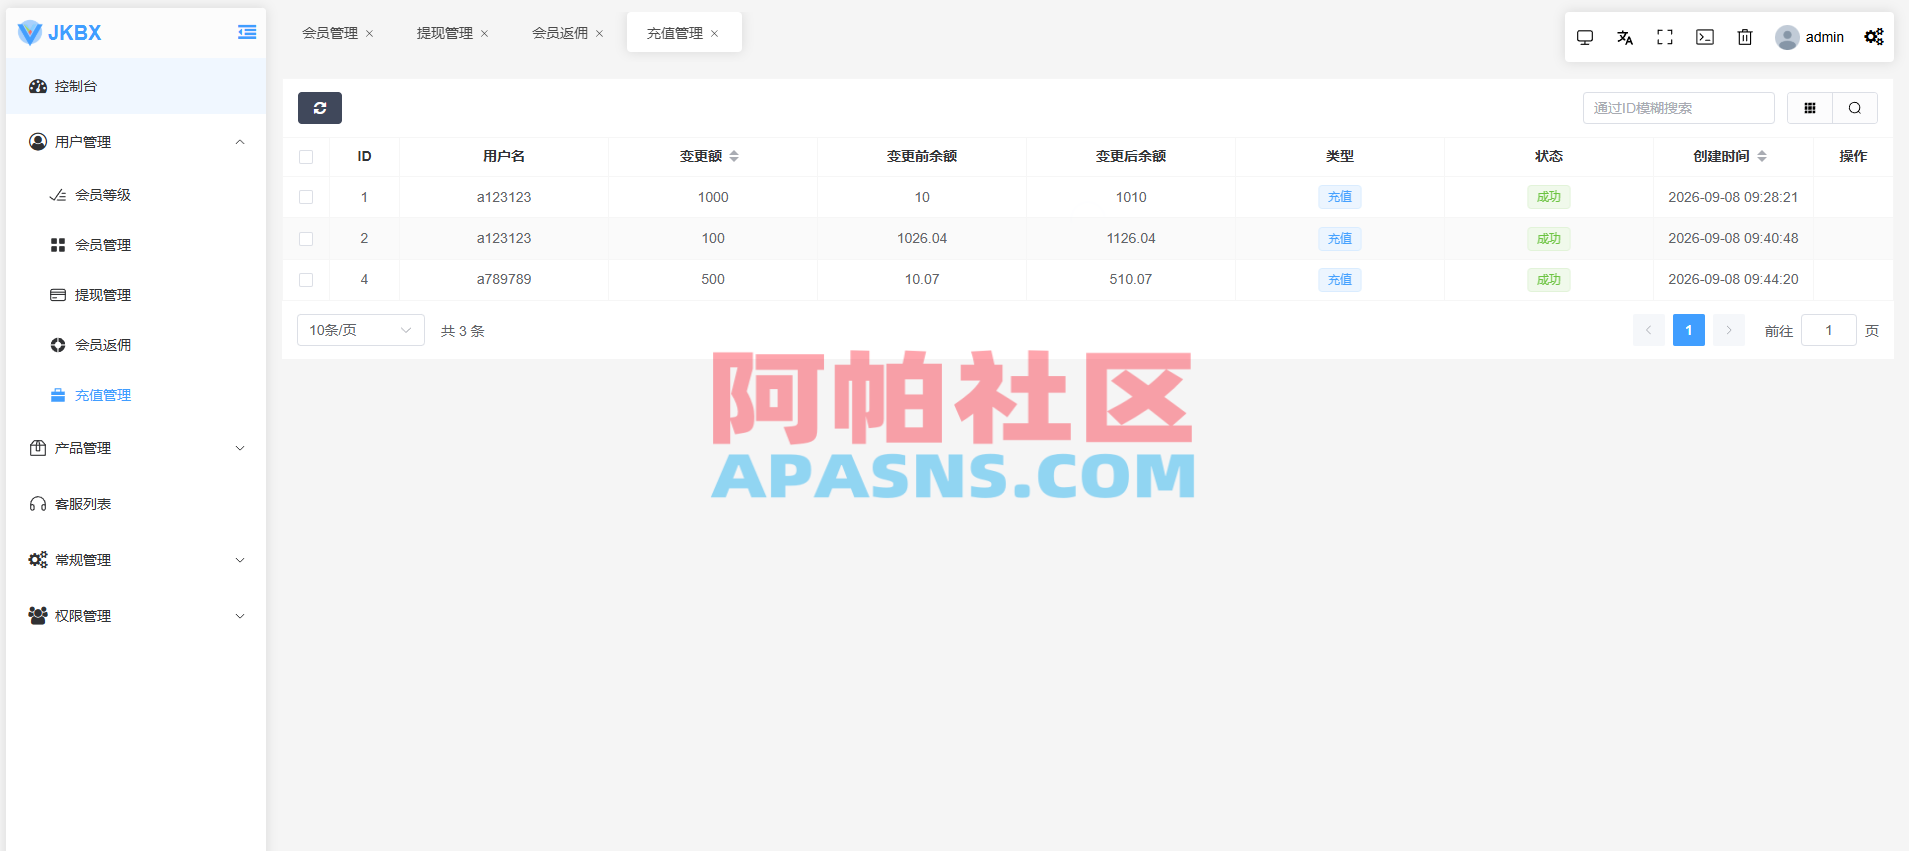The image size is (1909, 851).
Task: Expand the 产品管理 menu group
Action: [x=136, y=448]
